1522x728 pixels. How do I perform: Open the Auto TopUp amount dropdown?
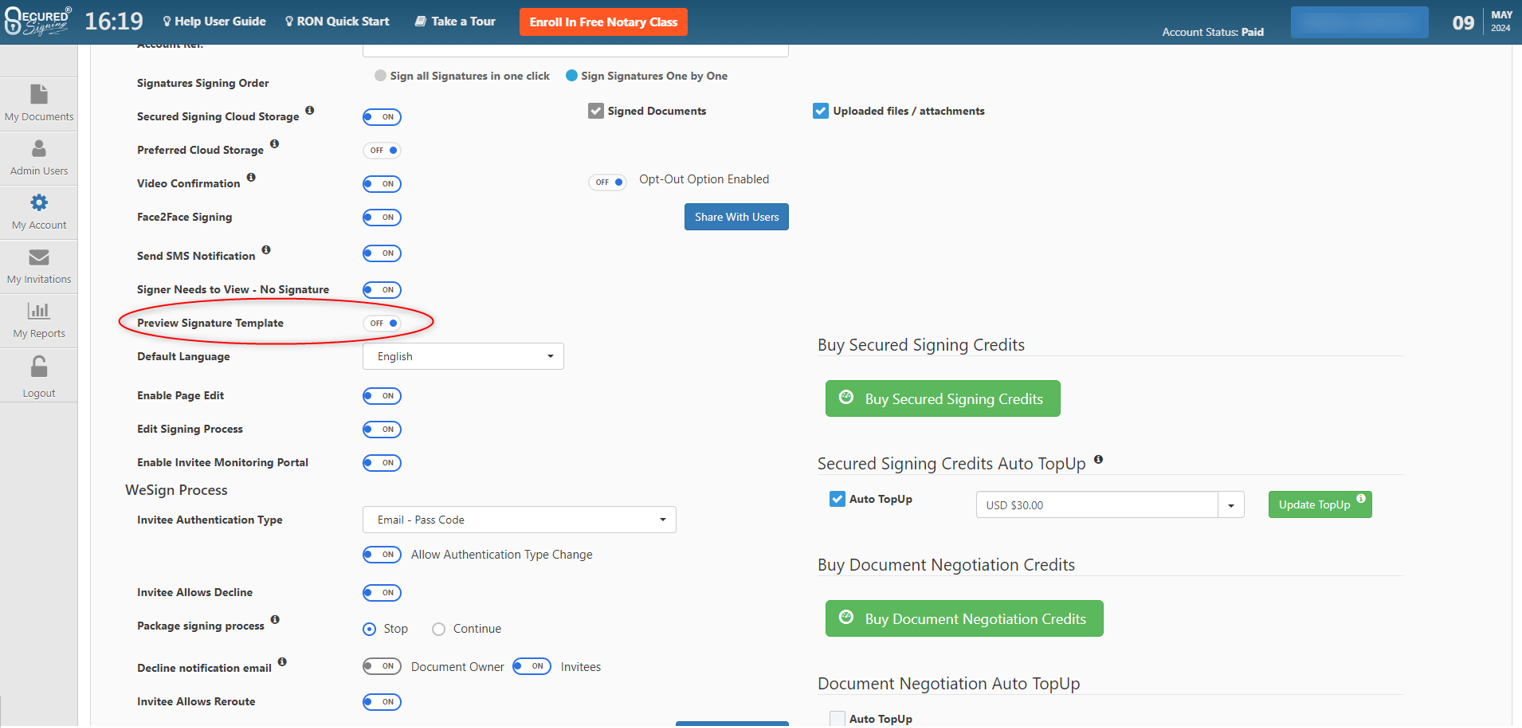pyautogui.click(x=1231, y=505)
